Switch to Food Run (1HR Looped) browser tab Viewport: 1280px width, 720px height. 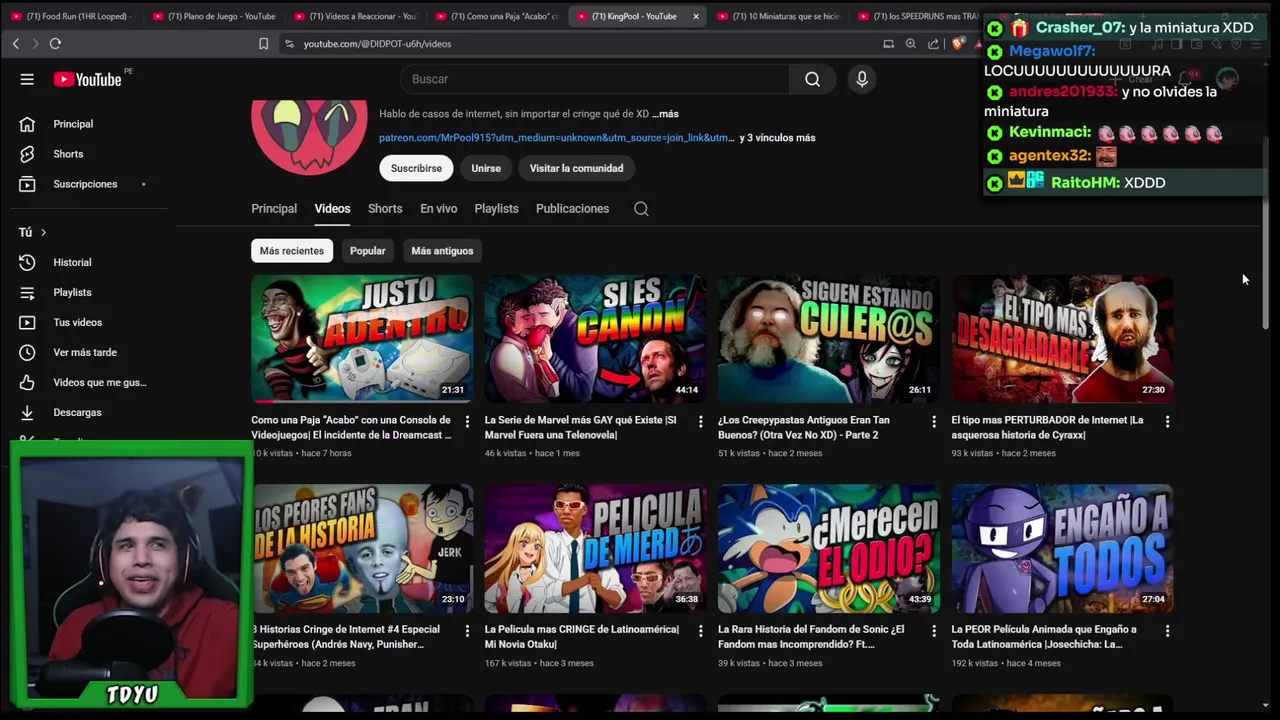point(70,16)
